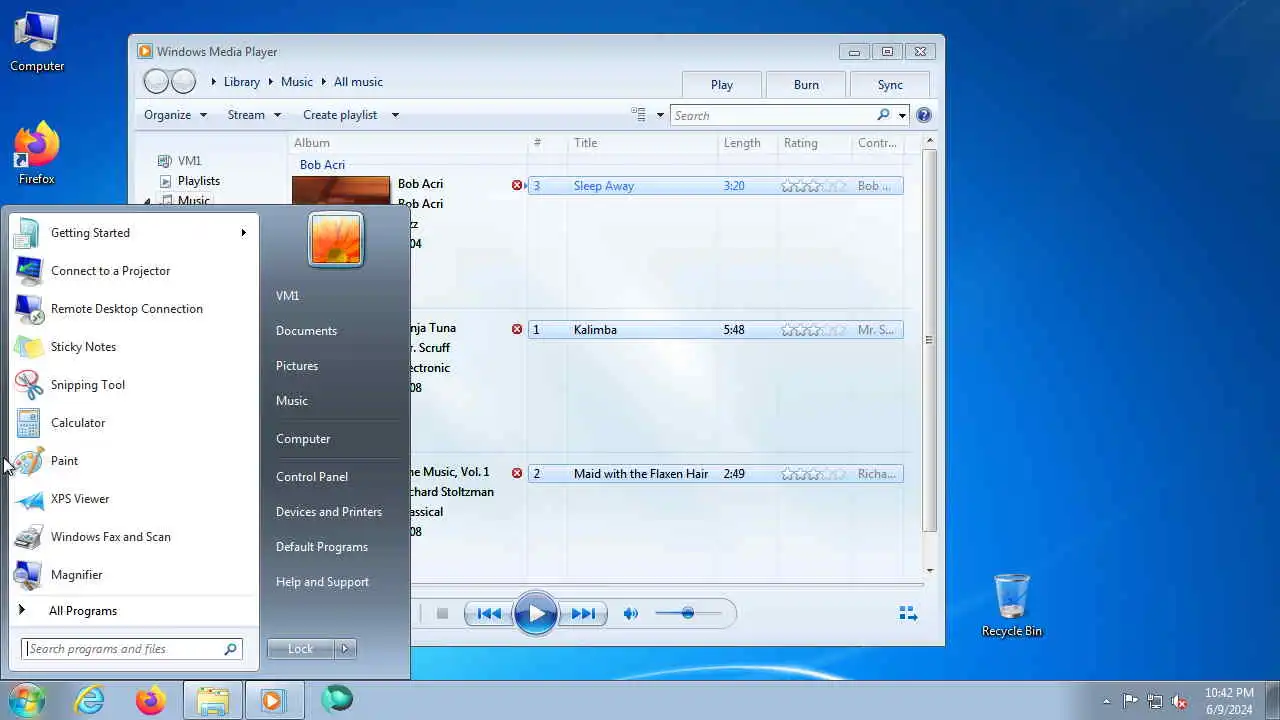The width and height of the screenshot is (1280, 720).
Task: Click the error icon beside Kalimba
Action: (x=517, y=330)
